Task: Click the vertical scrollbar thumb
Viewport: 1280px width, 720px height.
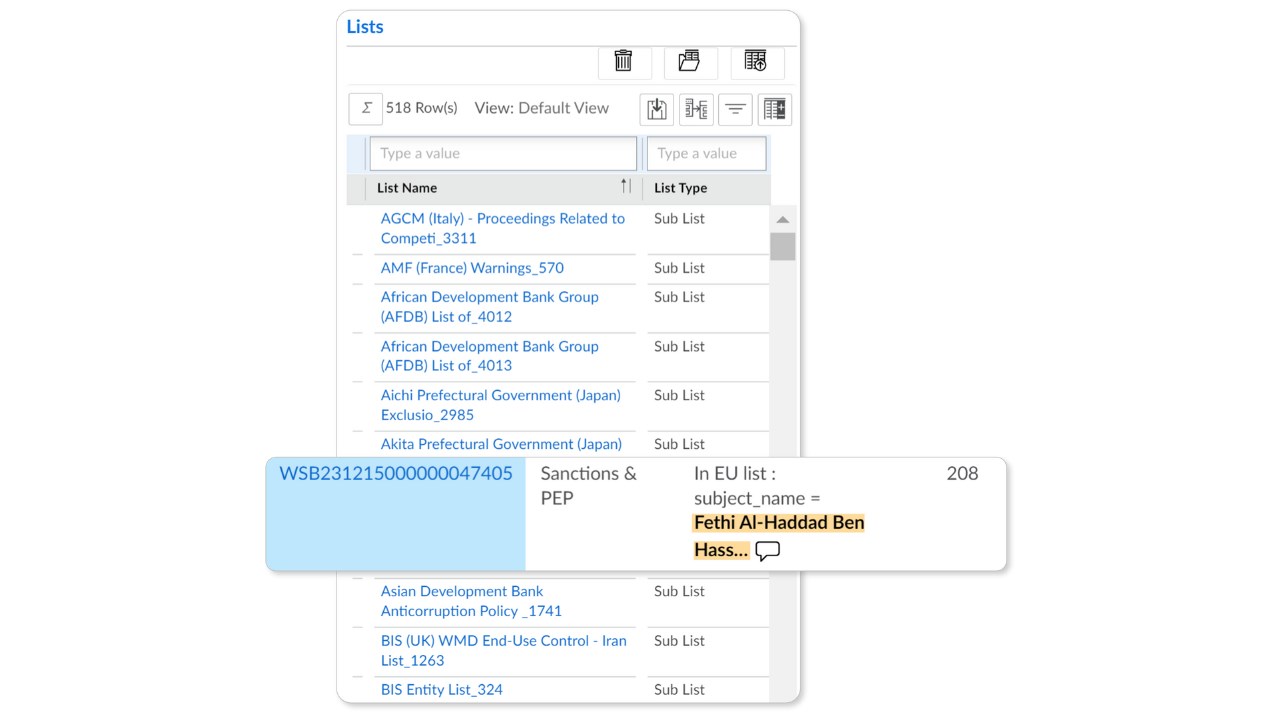Action: tap(783, 247)
